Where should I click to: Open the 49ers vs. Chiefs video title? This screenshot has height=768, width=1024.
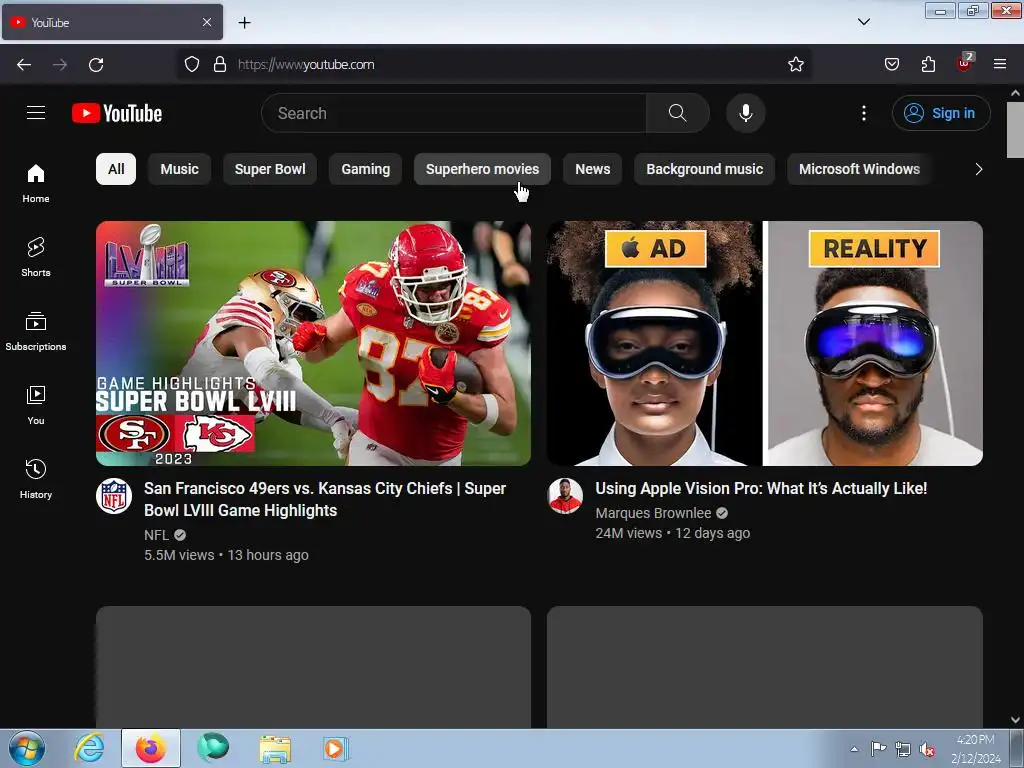pyautogui.click(x=325, y=499)
